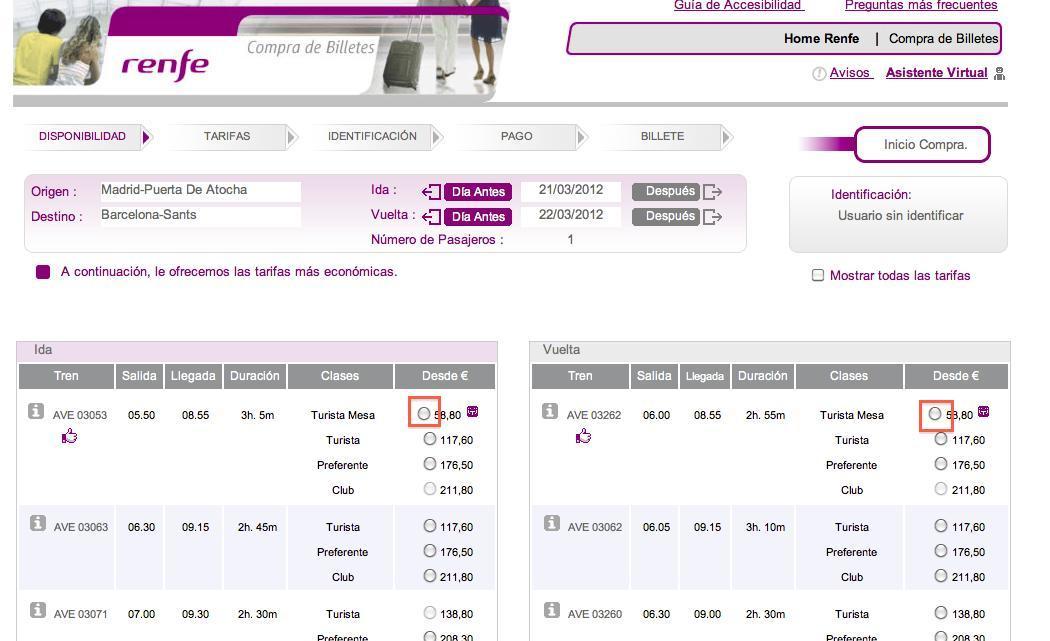Screen dimensions: 1050x641
Task: Click thumbs-up icon under AVE 03053
Action: (x=70, y=436)
